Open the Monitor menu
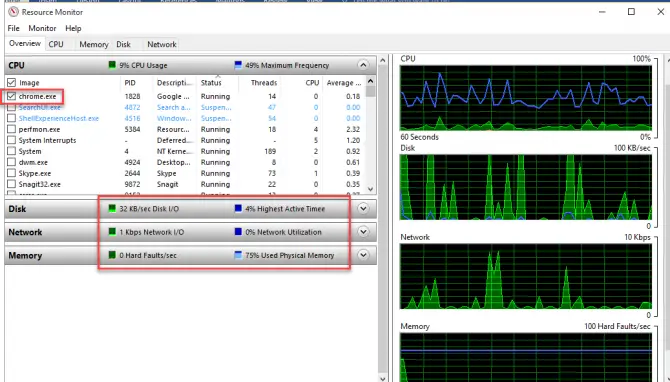The height and width of the screenshot is (382, 670). pyautogui.click(x=42, y=28)
